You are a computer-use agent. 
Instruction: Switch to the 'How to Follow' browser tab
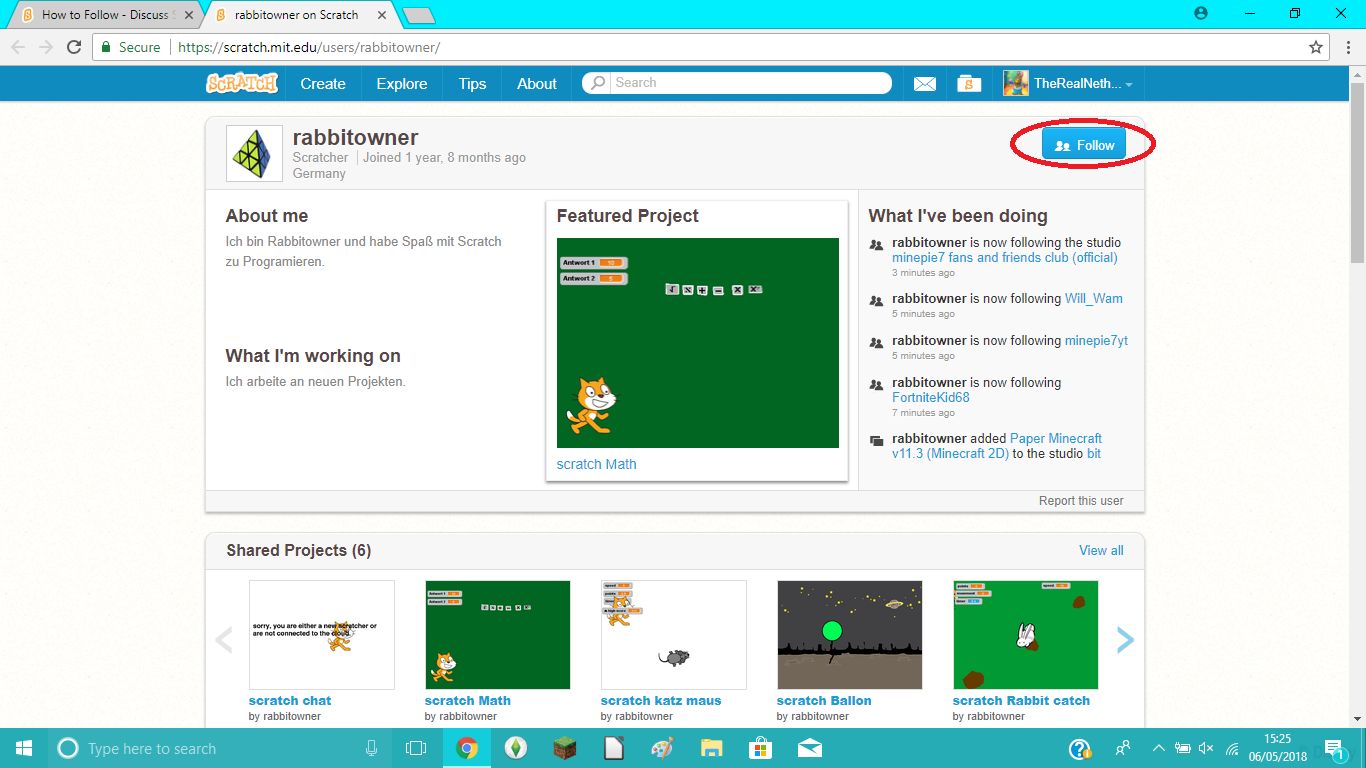100,14
